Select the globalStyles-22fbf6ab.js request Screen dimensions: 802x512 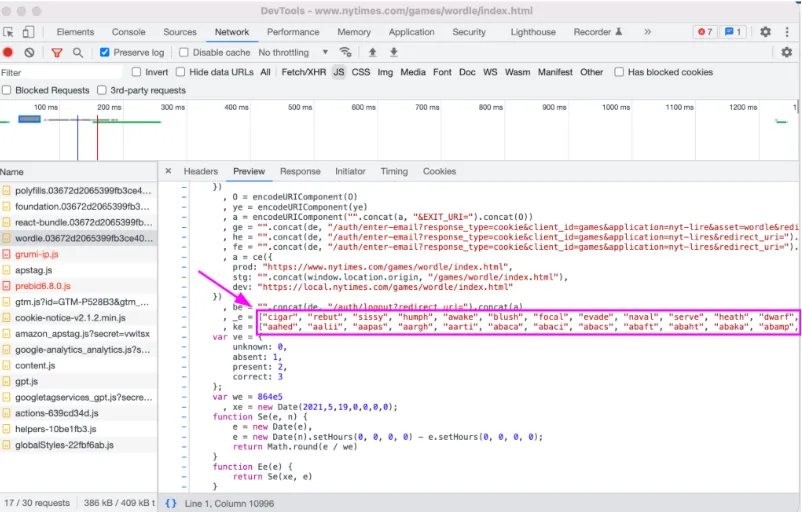tap(78, 444)
